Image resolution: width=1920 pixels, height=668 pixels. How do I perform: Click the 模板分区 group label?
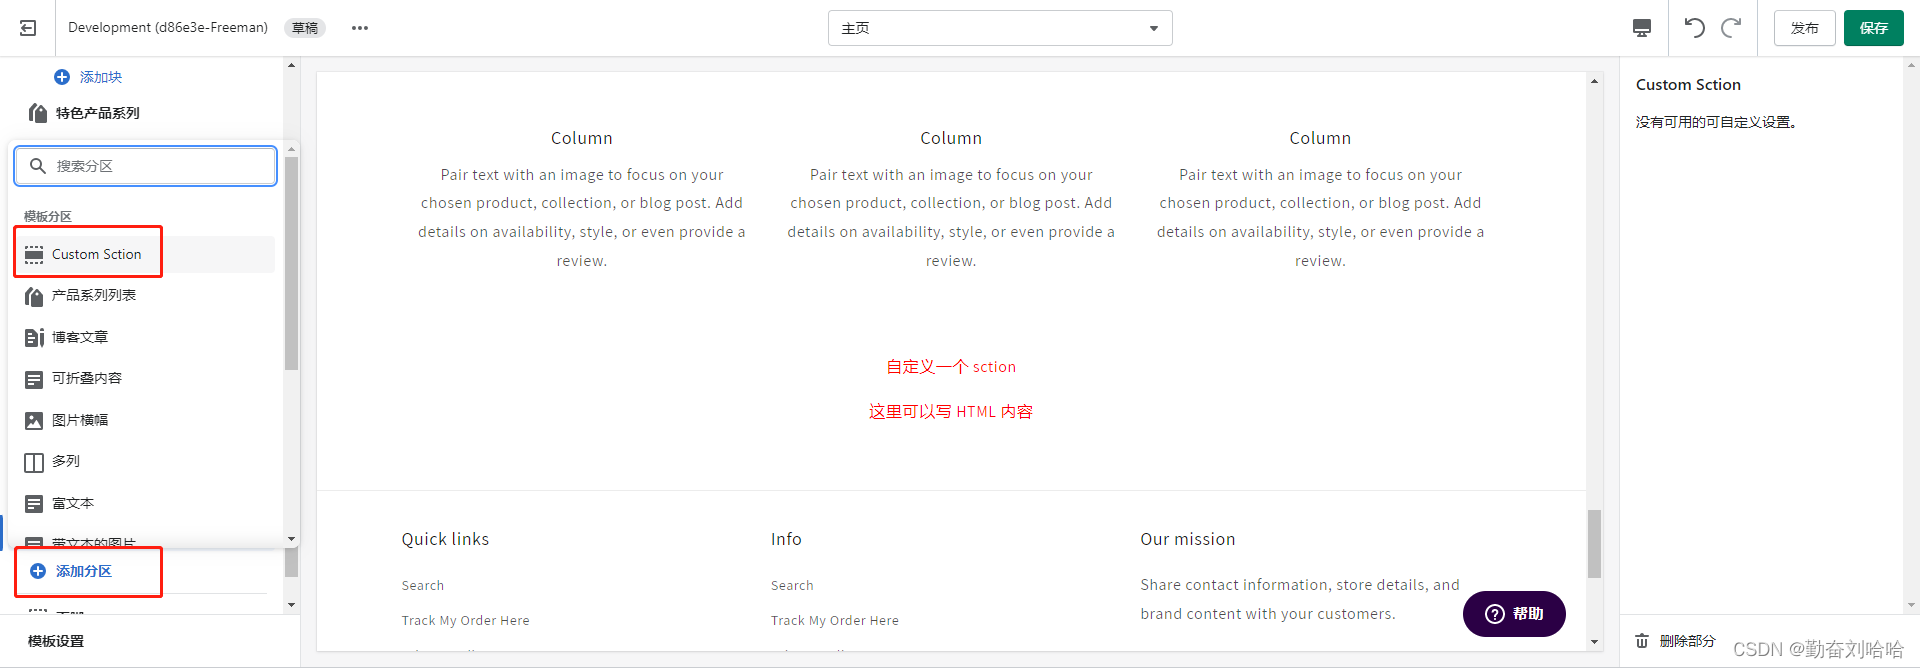(x=48, y=216)
